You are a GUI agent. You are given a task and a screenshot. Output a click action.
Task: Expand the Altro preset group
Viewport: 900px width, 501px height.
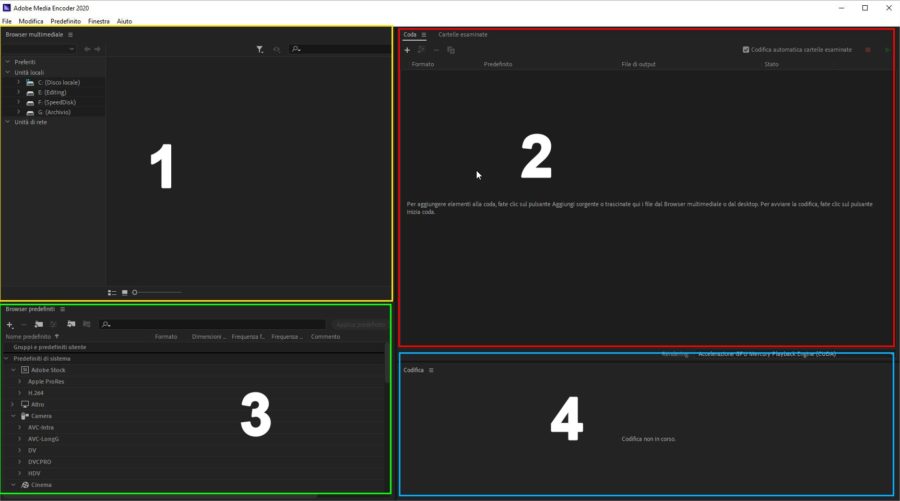(x=13, y=405)
